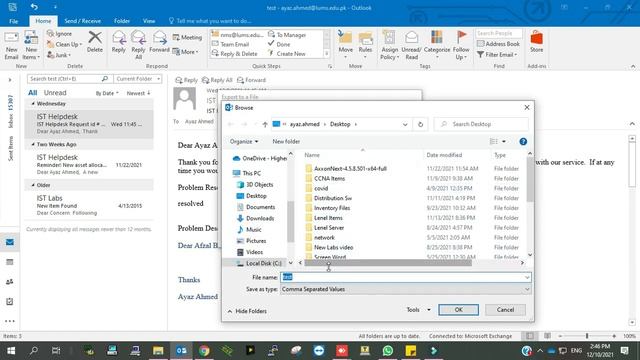Open the Junk dropdown
The height and width of the screenshot is (360, 640).
coord(59,55)
